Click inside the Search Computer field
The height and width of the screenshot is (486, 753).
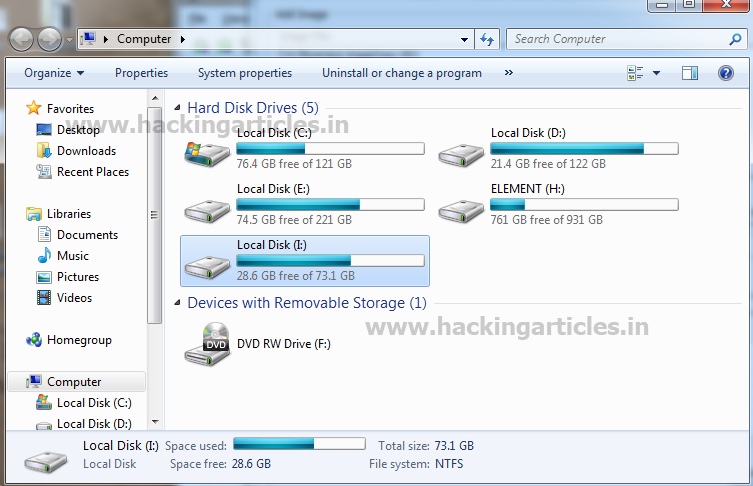click(617, 39)
